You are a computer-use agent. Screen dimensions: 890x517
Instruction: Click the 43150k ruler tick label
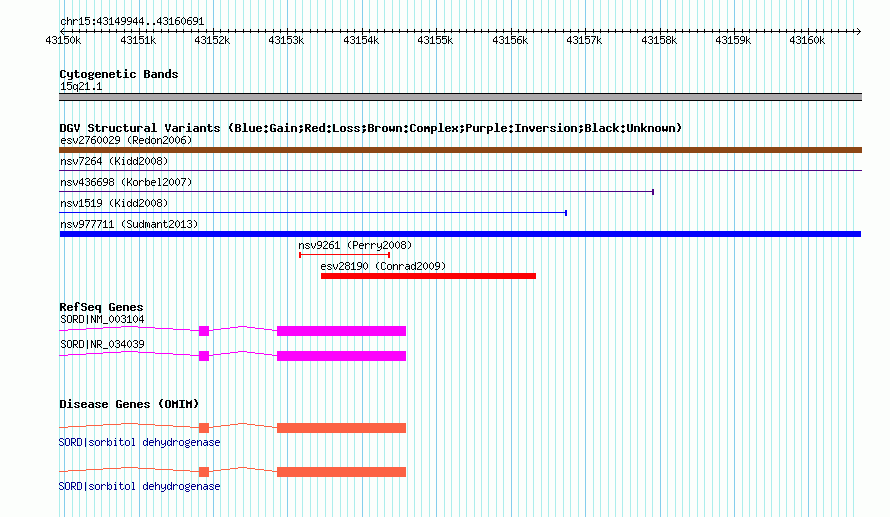(x=63, y=40)
